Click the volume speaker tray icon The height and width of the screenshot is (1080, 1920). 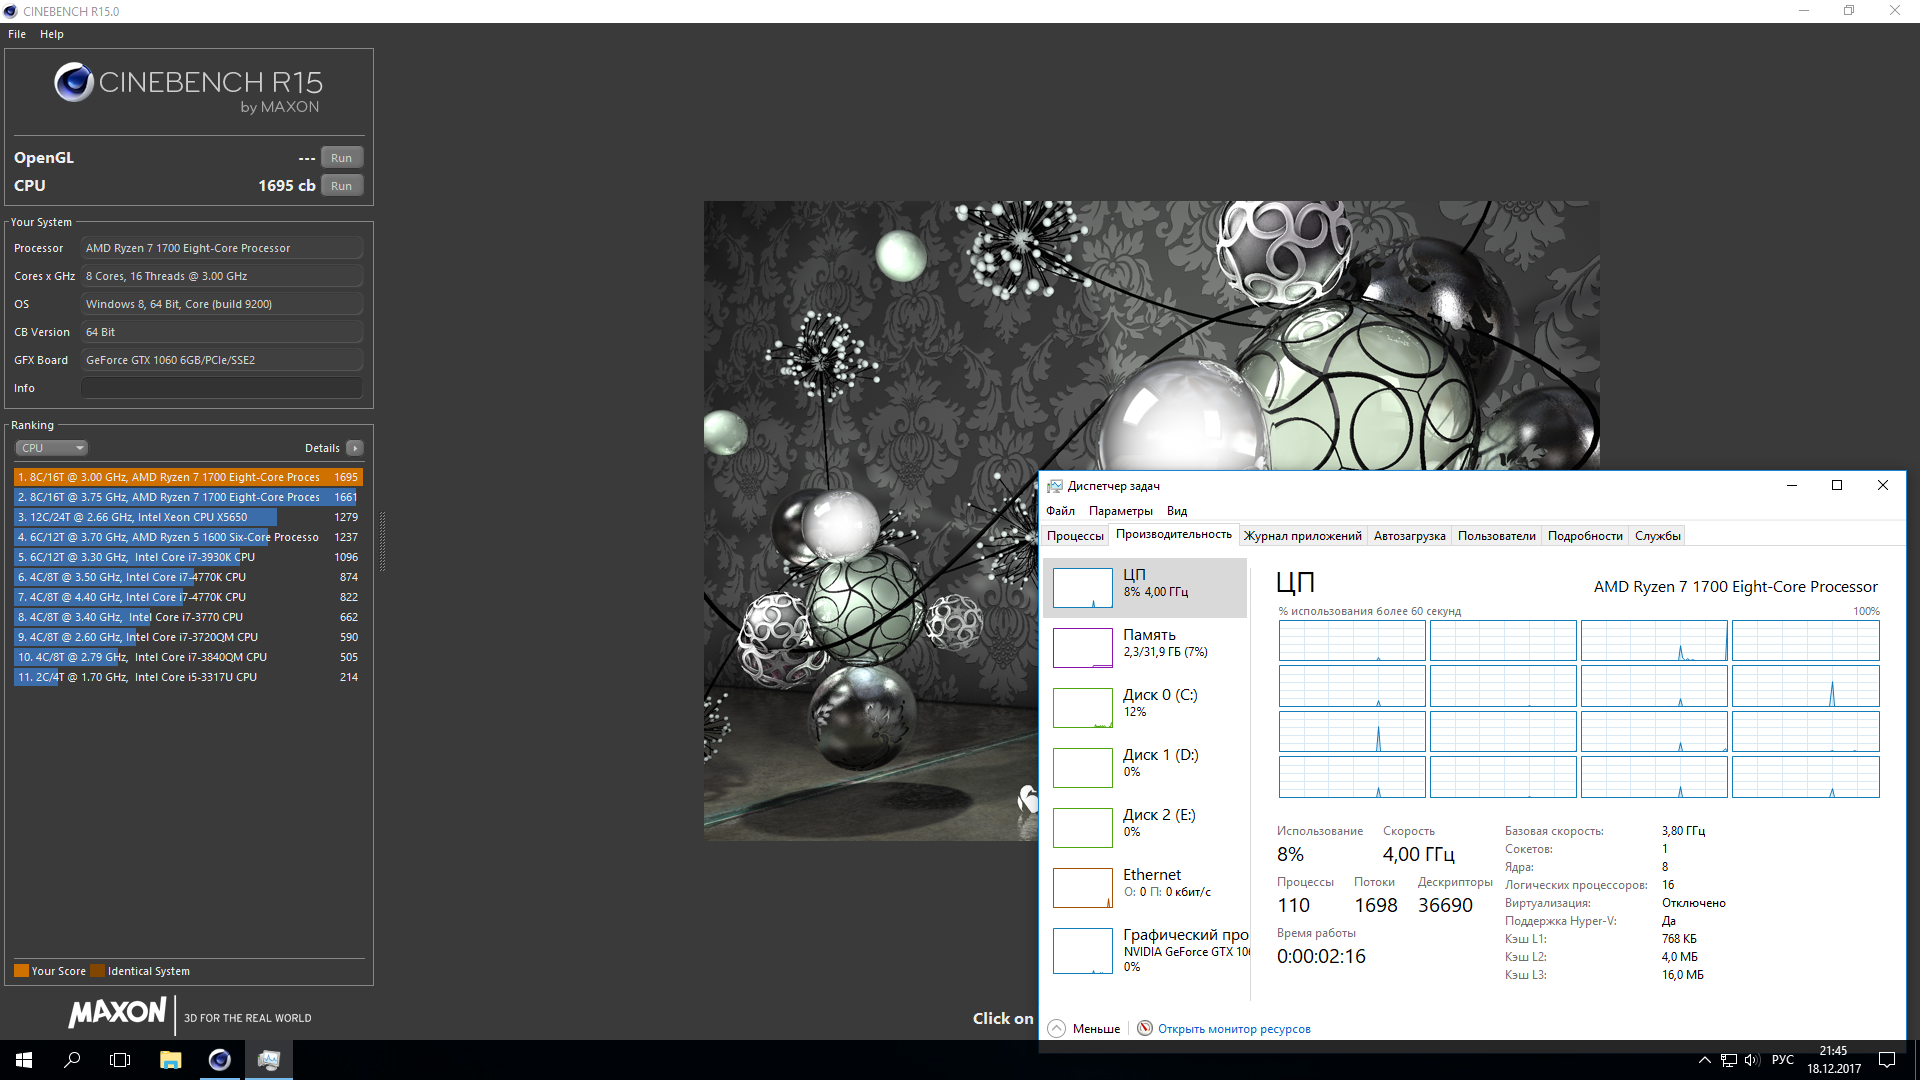click(1751, 1060)
